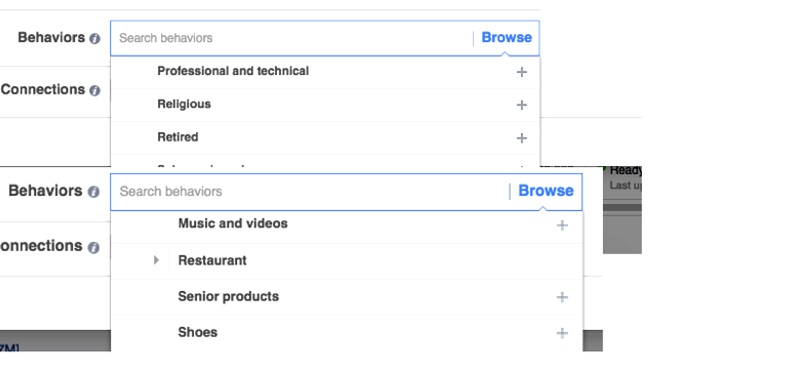Viewport: 800px width, 368px height.
Task: Add the Religious category with plus icon
Action: [521, 105]
